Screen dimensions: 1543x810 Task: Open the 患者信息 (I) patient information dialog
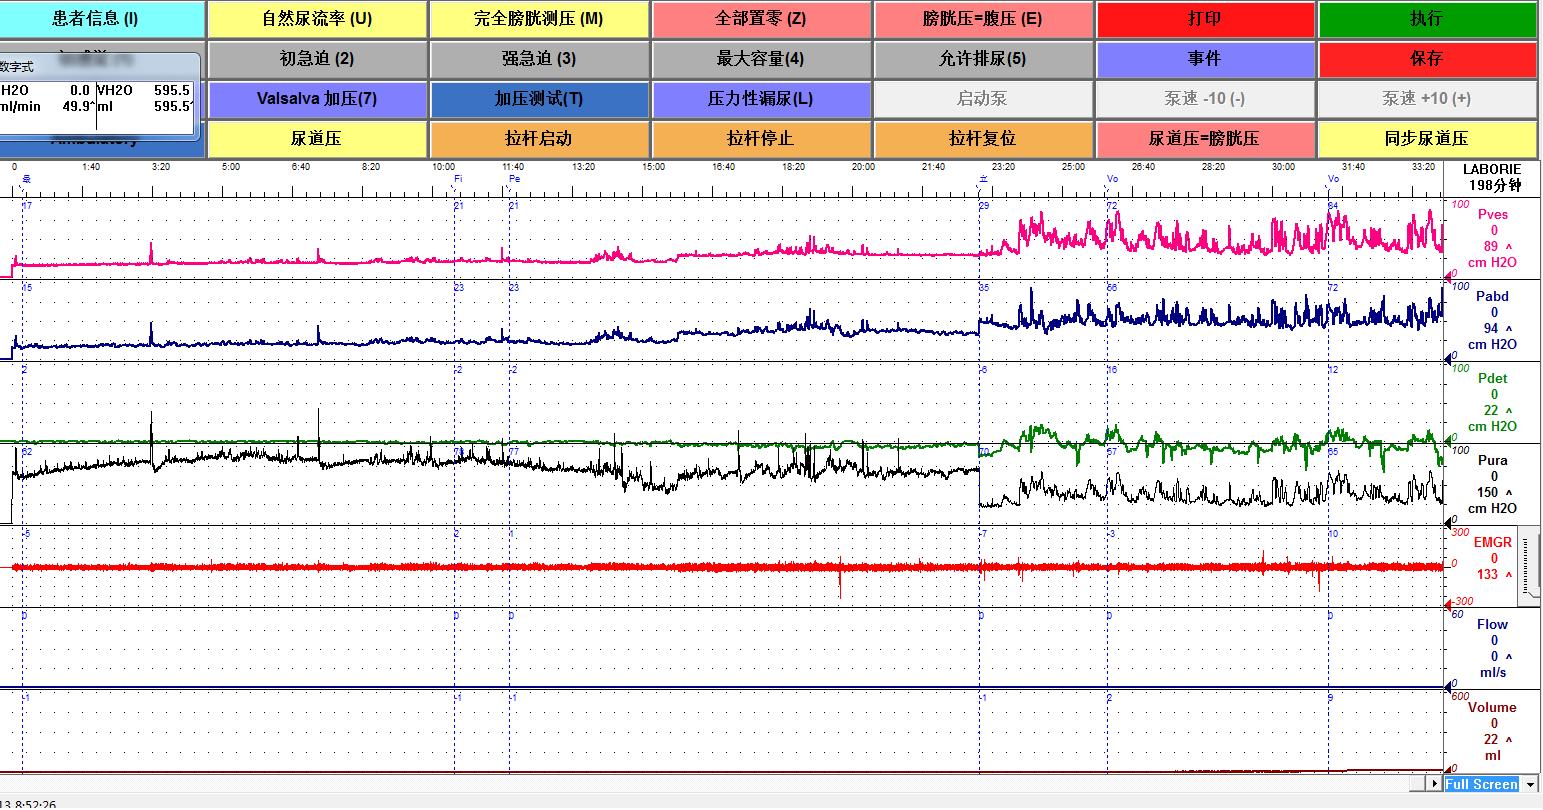tap(103, 19)
